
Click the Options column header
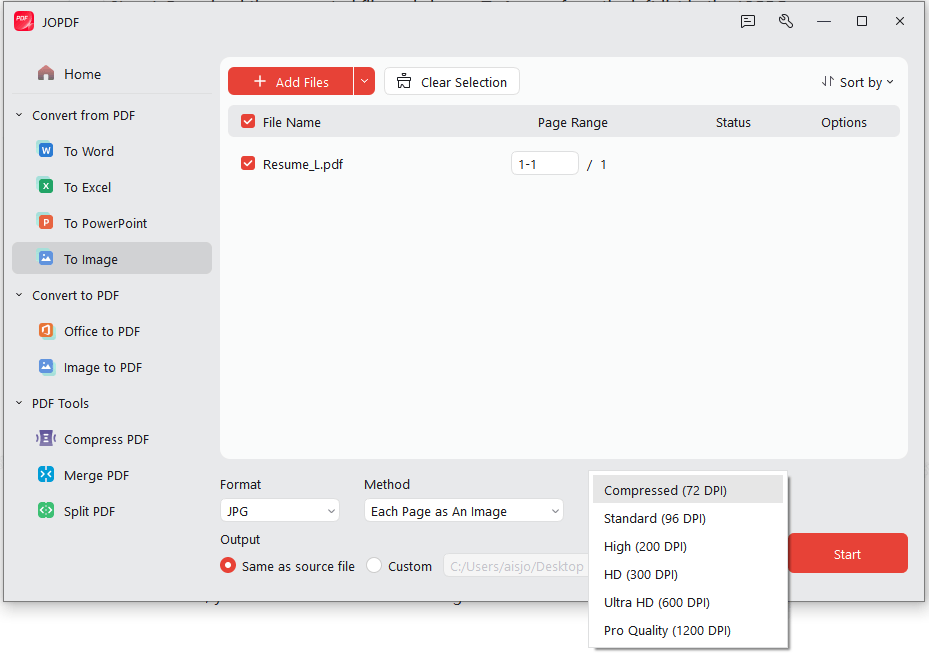point(844,122)
